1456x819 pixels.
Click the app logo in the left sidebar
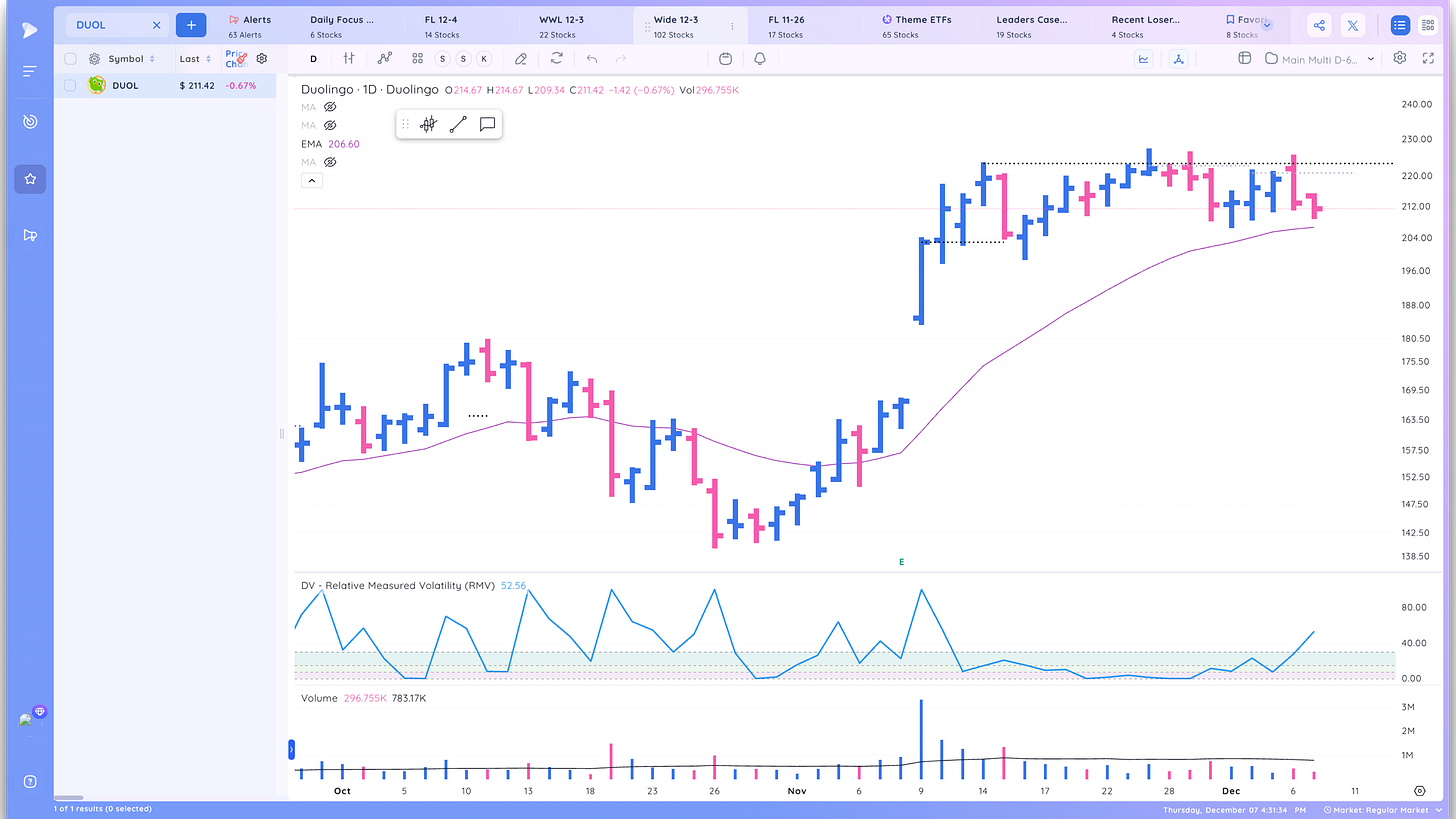pyautogui.click(x=30, y=31)
